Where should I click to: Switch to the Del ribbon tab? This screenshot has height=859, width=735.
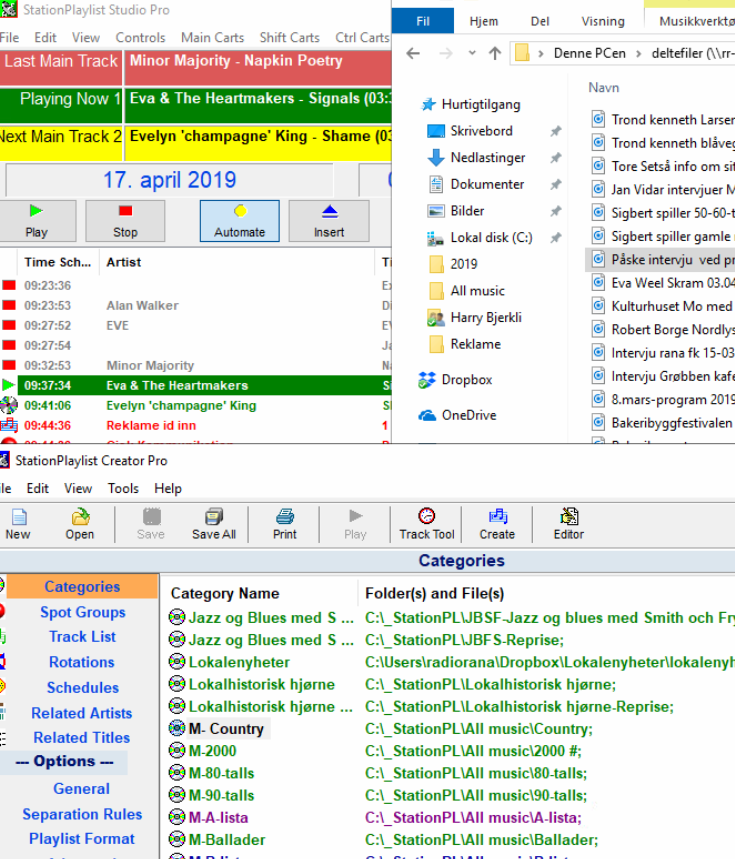(x=540, y=21)
